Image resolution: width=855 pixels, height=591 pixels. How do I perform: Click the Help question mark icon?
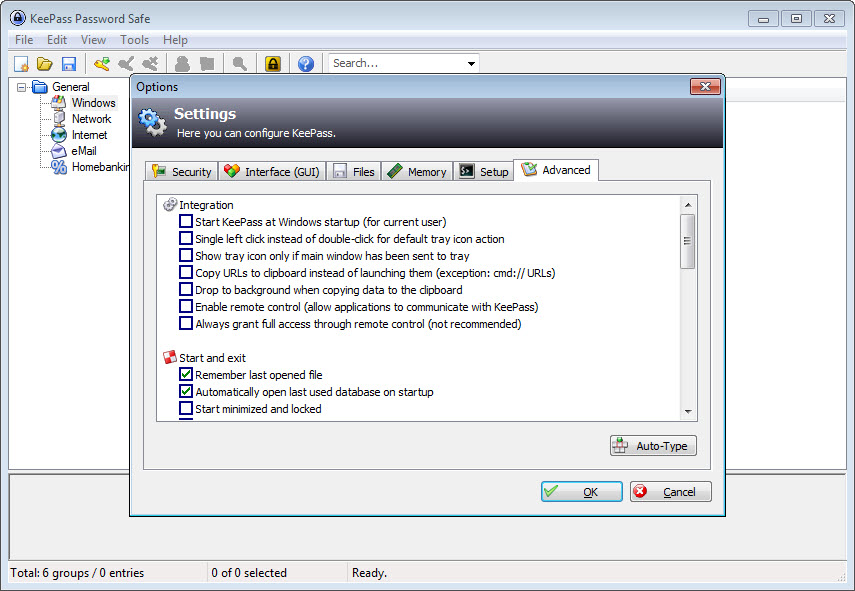pyautogui.click(x=306, y=64)
